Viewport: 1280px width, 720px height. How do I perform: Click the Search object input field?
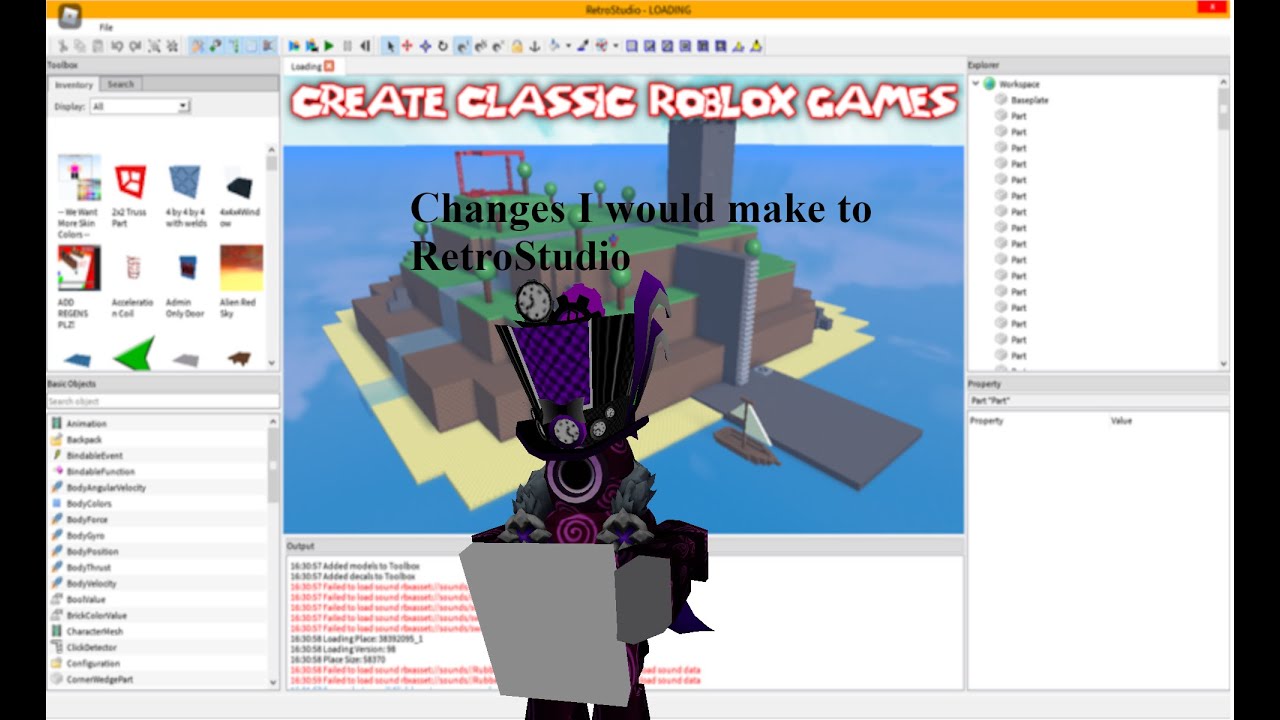(163, 401)
